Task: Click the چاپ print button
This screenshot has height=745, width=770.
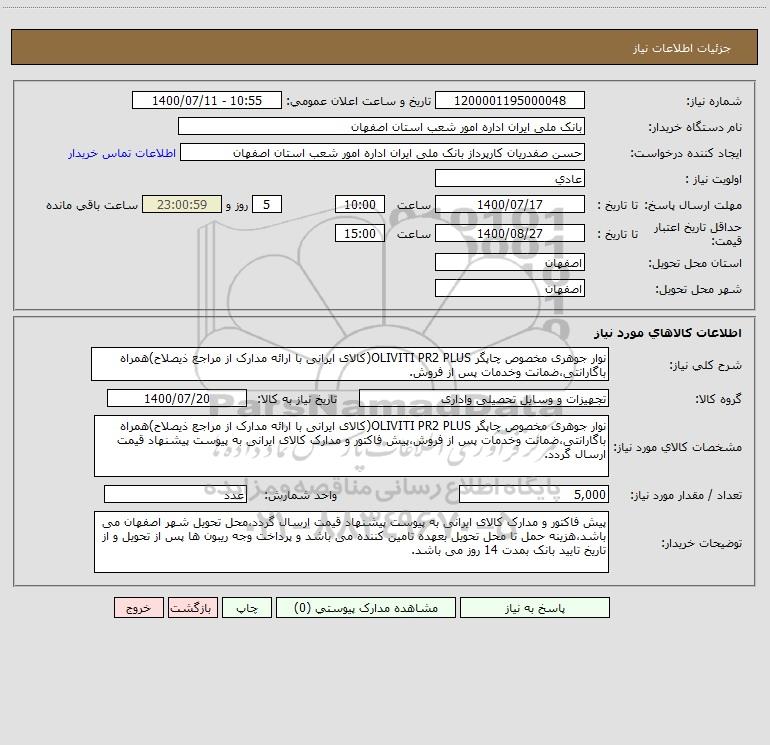Action: click(247, 607)
